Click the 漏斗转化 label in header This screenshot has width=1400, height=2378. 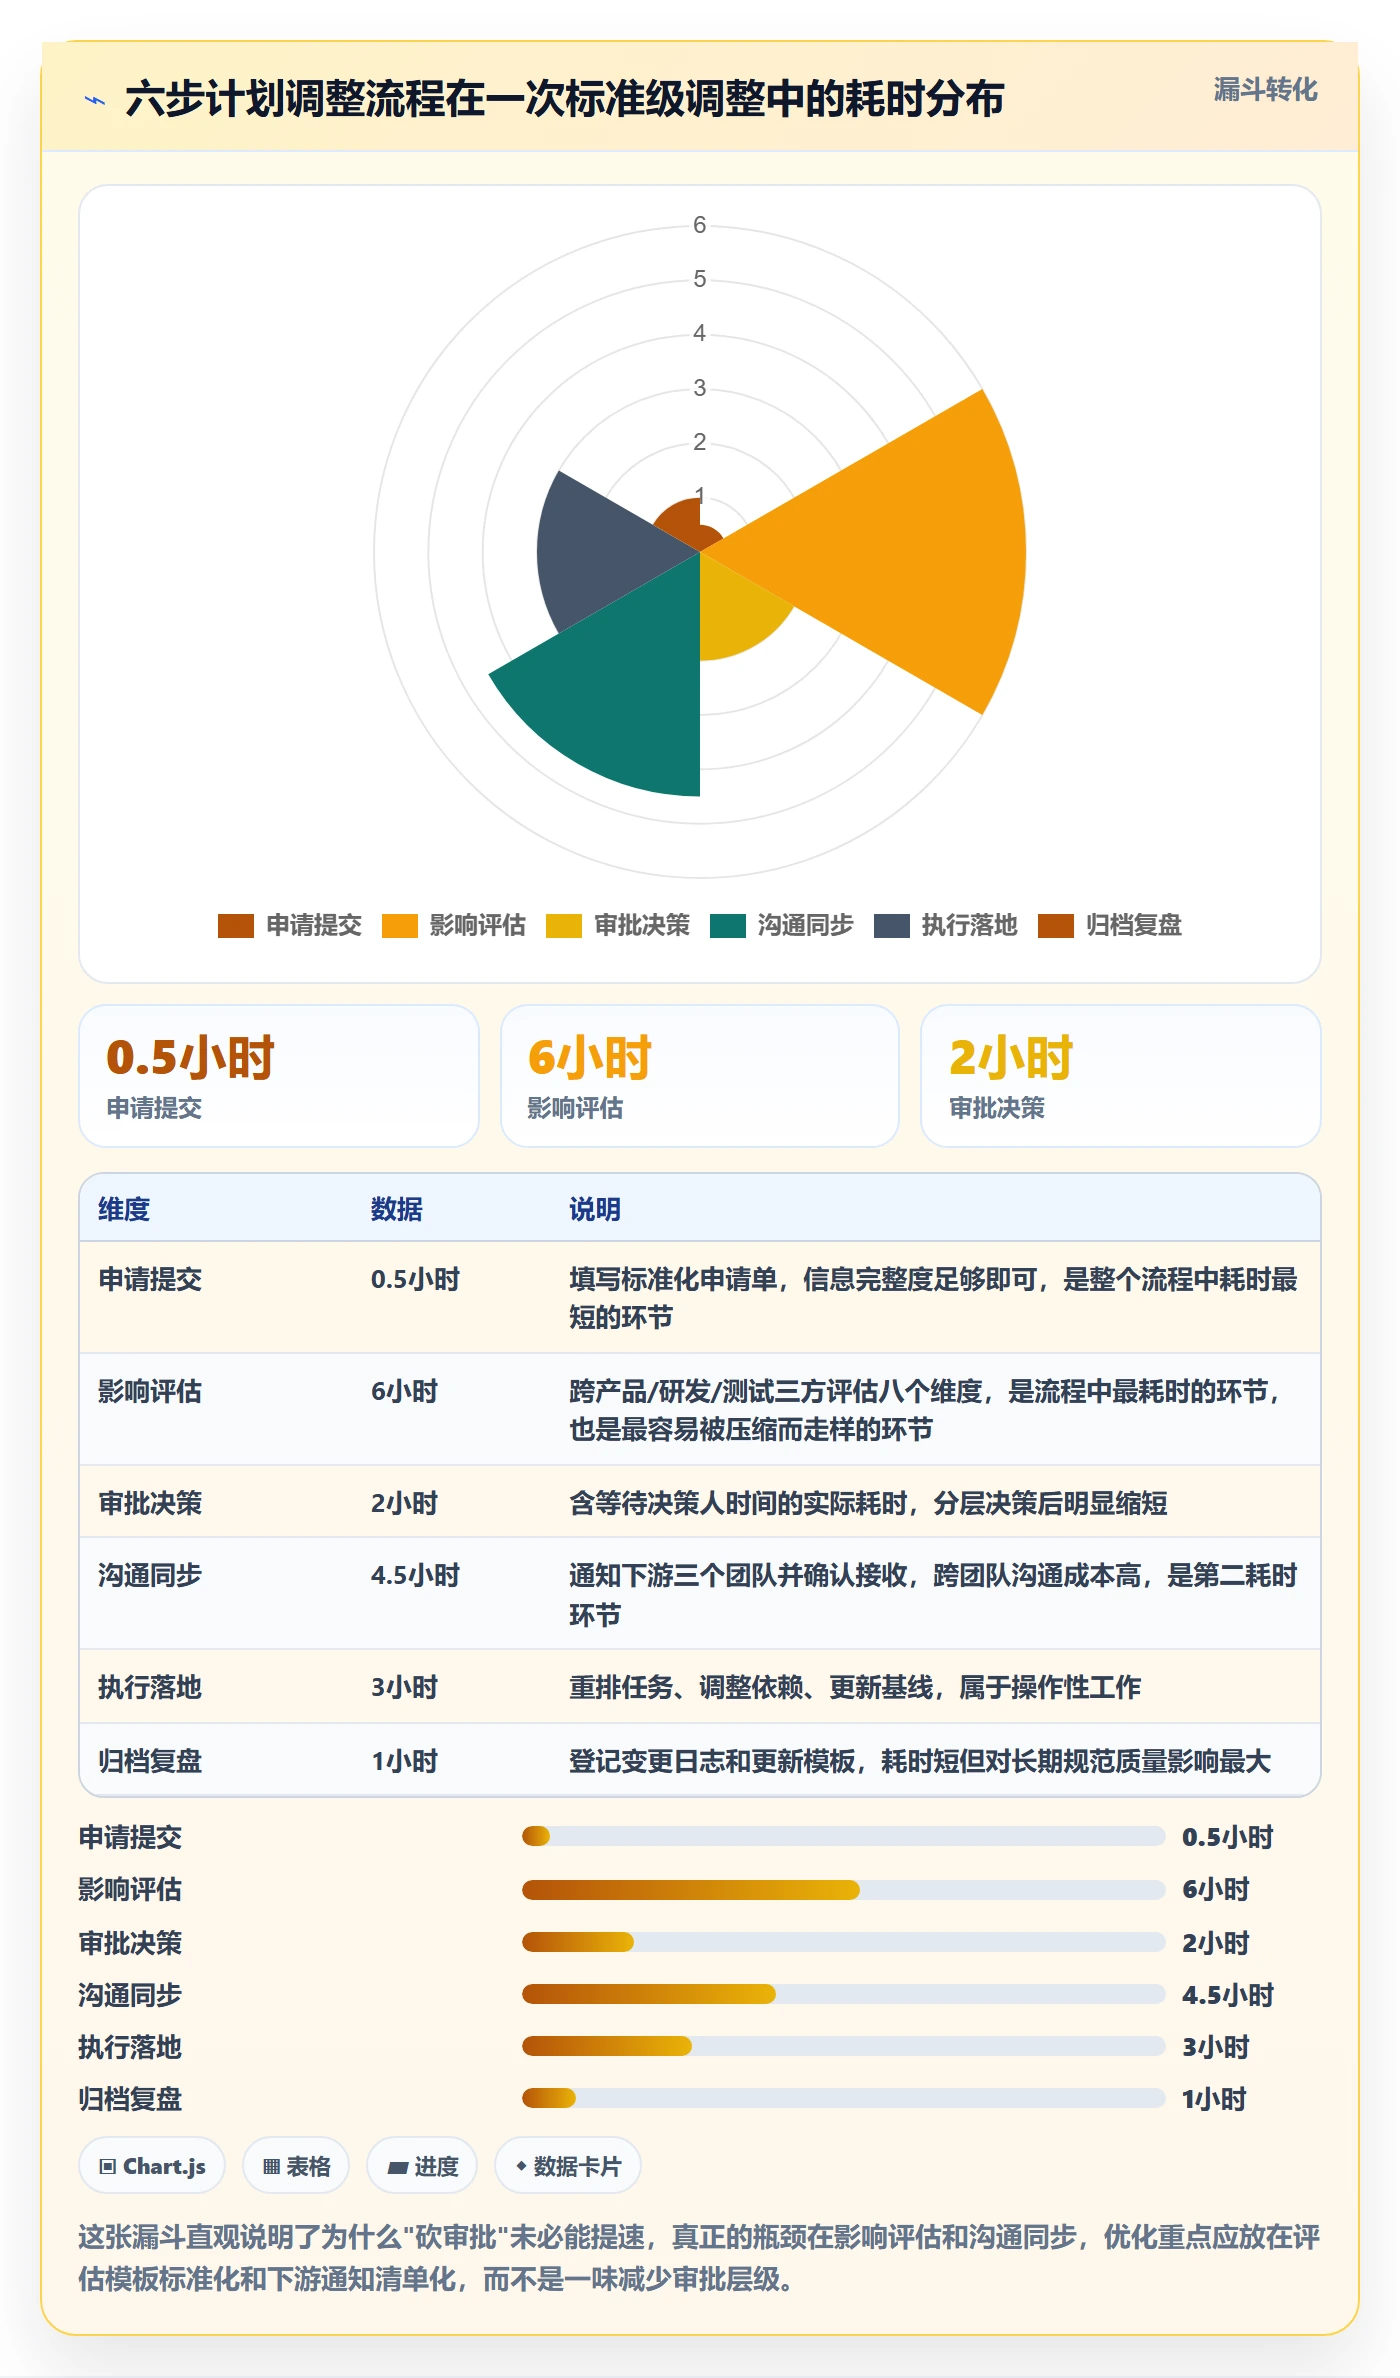[1265, 90]
